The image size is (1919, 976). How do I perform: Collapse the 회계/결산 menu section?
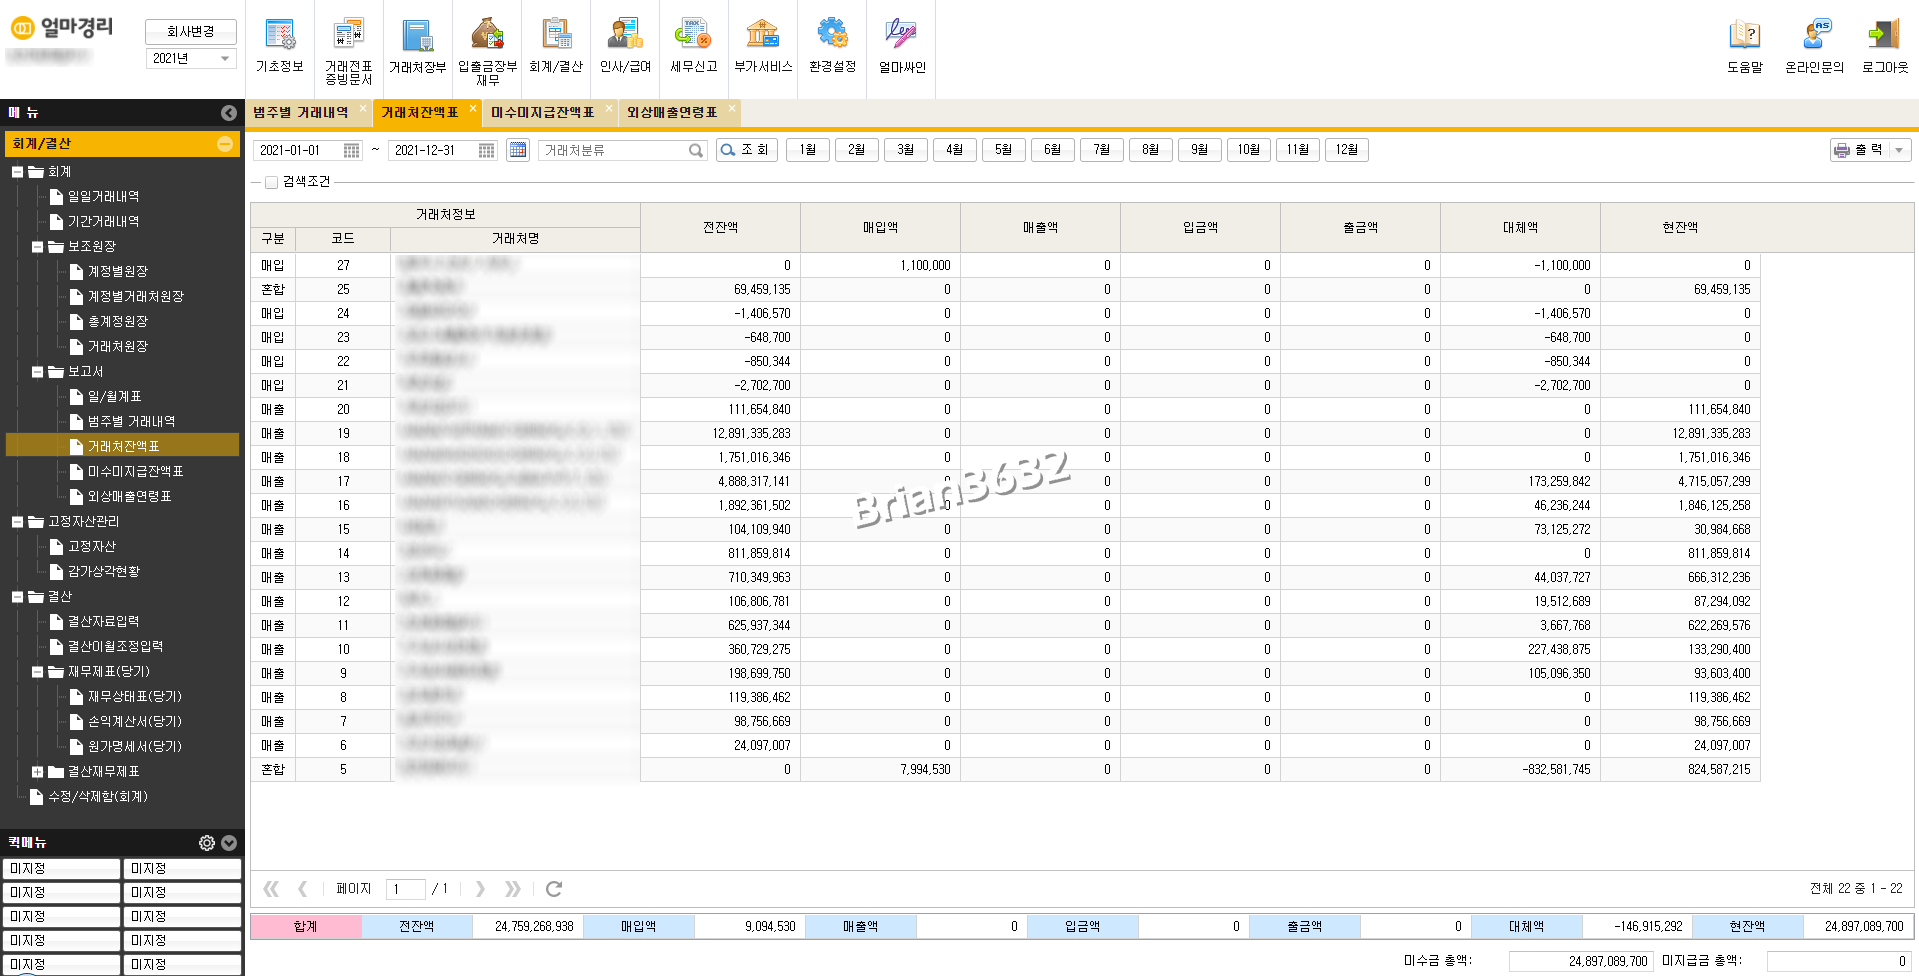(225, 144)
